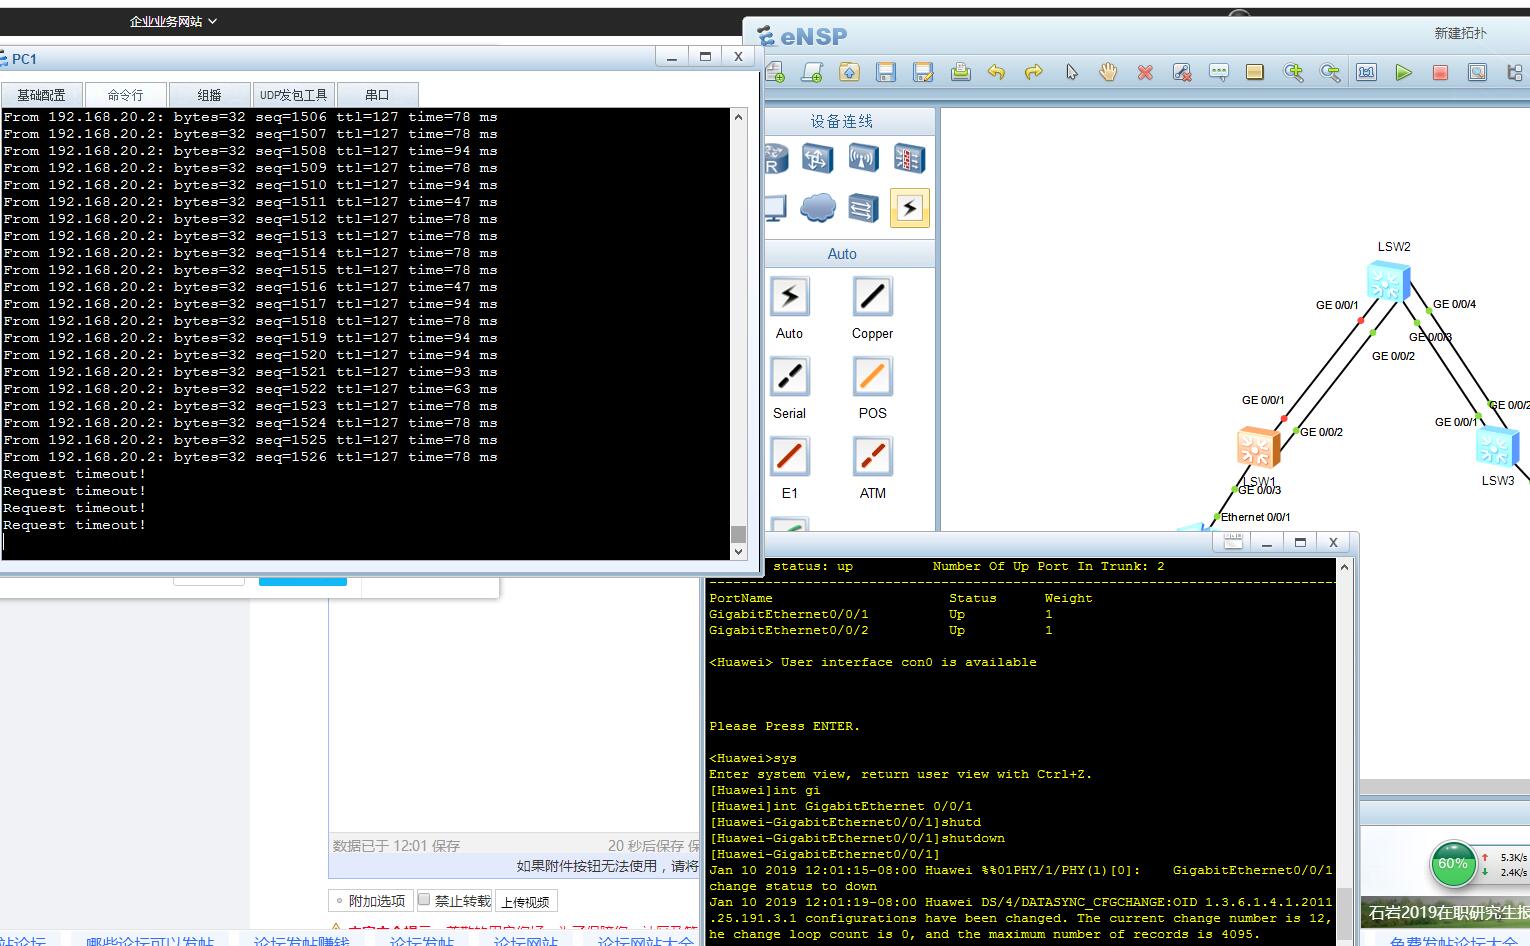Open the 企业业务网站 dropdown

pyautogui.click(x=173, y=21)
